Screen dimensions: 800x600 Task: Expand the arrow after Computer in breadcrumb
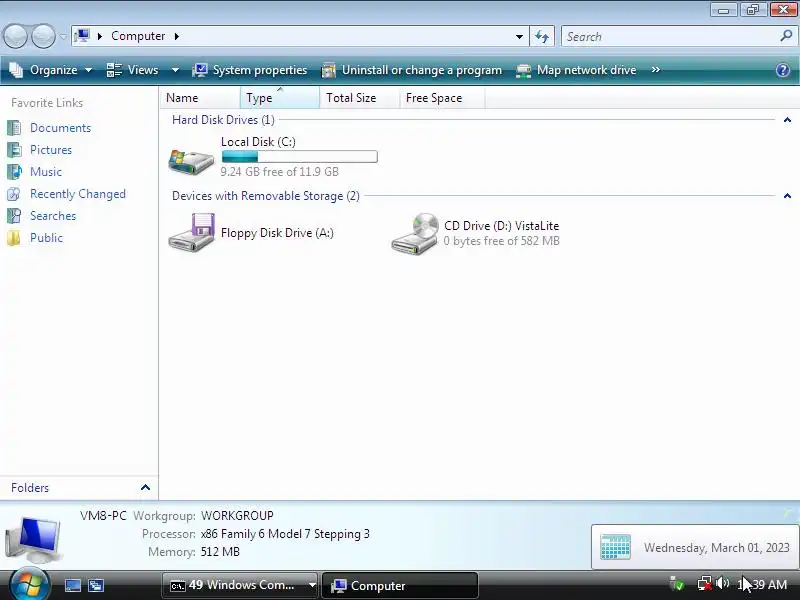(x=177, y=36)
